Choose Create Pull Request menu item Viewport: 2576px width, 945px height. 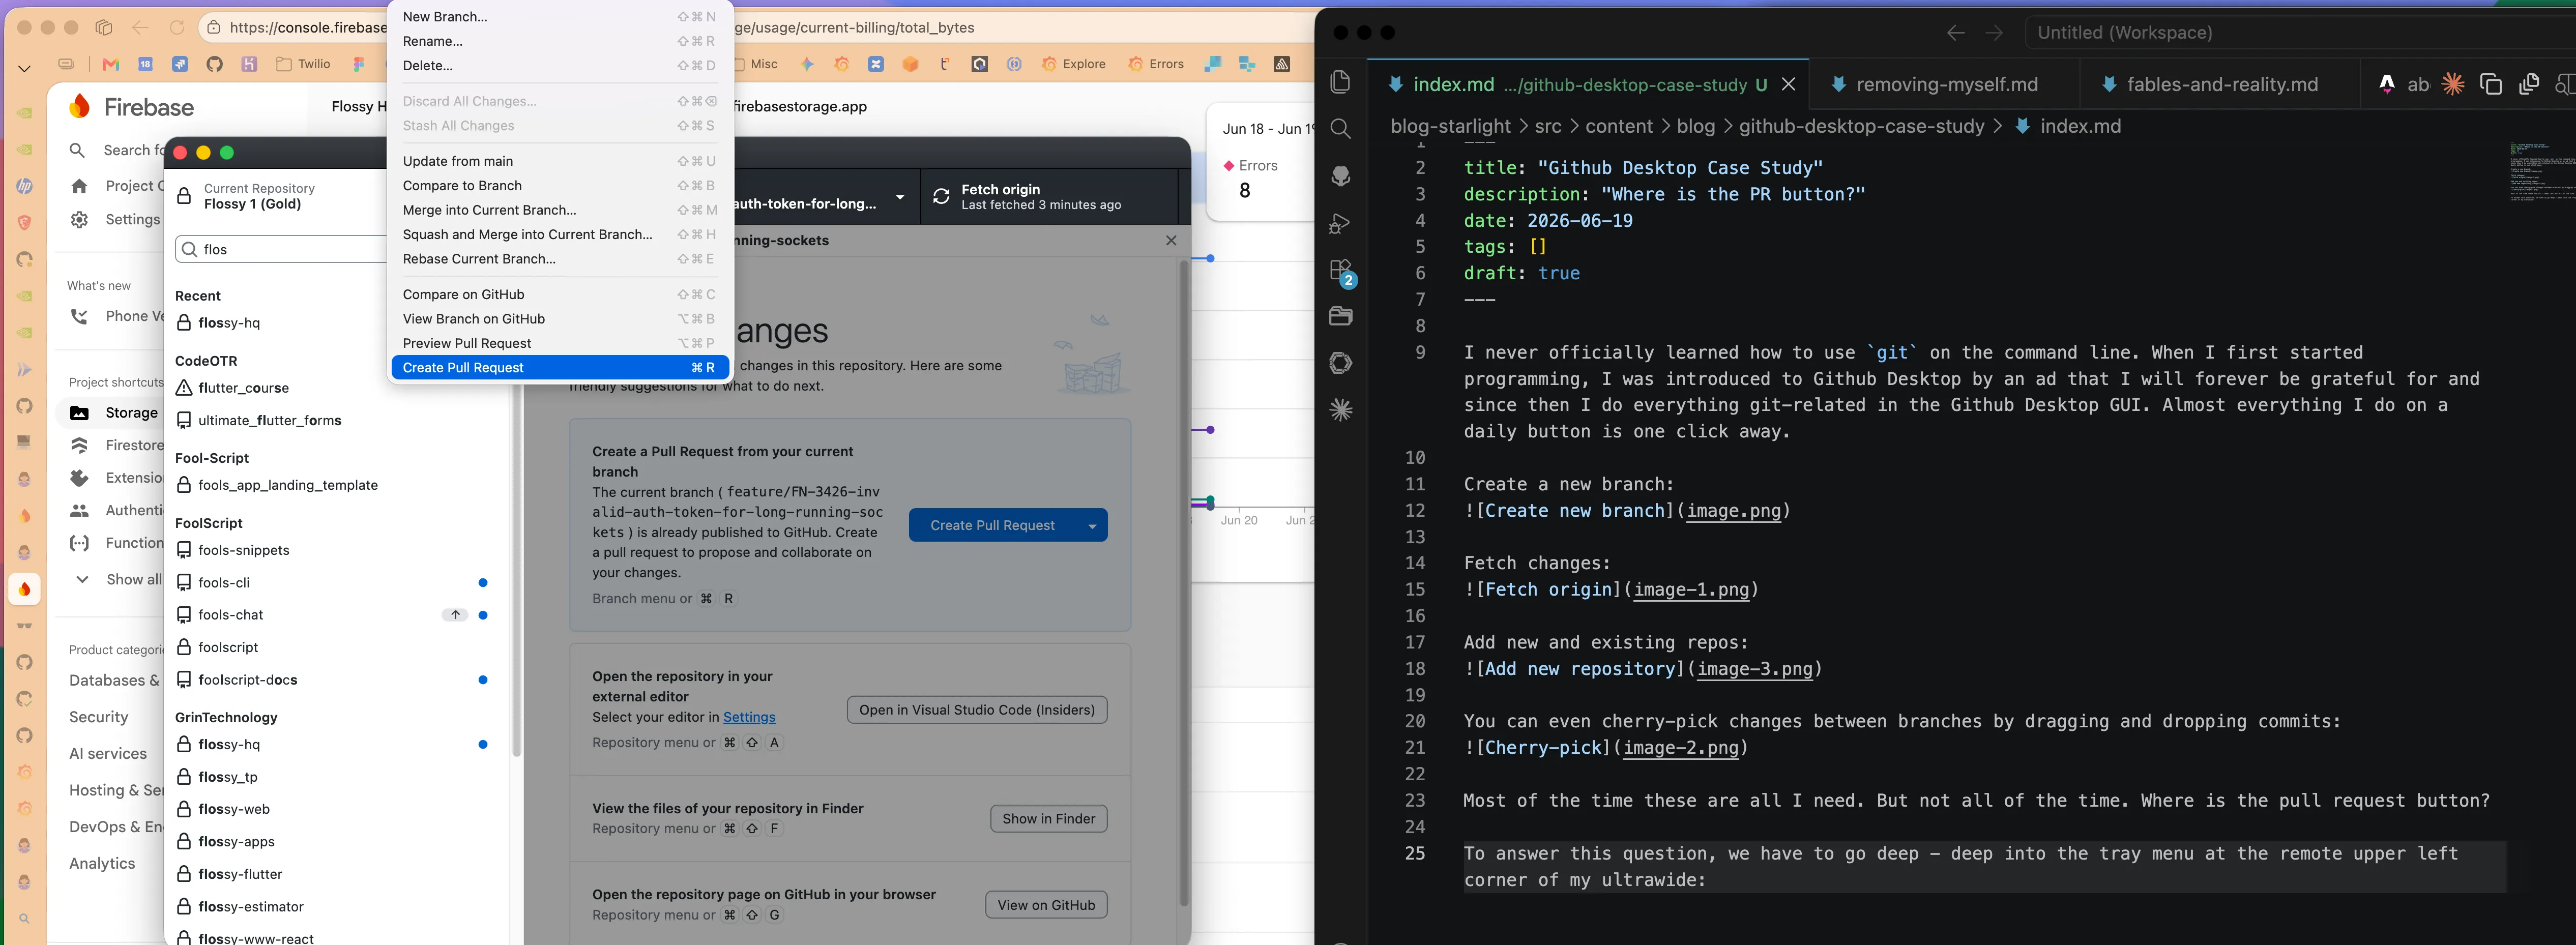[x=560, y=368]
